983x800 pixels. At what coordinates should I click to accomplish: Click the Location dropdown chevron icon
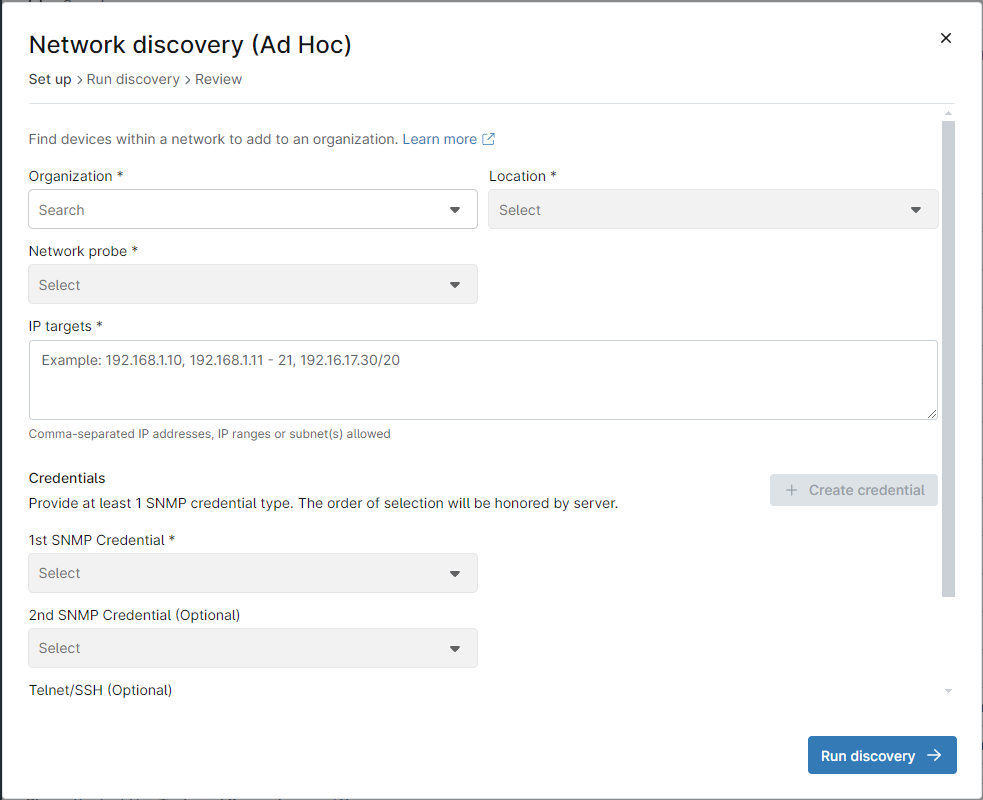(916, 209)
